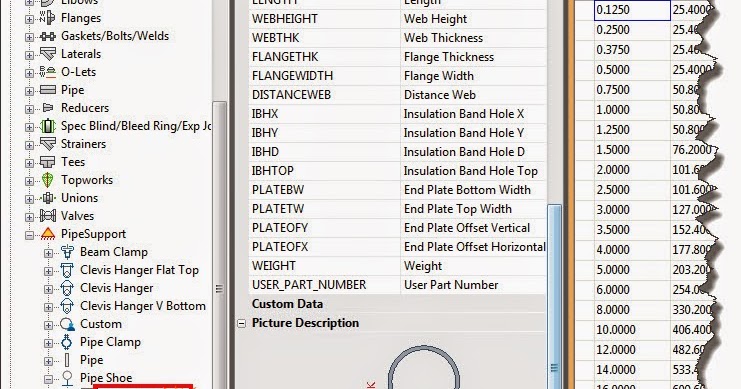Click the Unions category icon
The width and height of the screenshot is (741, 389).
pyautogui.click(x=47, y=198)
